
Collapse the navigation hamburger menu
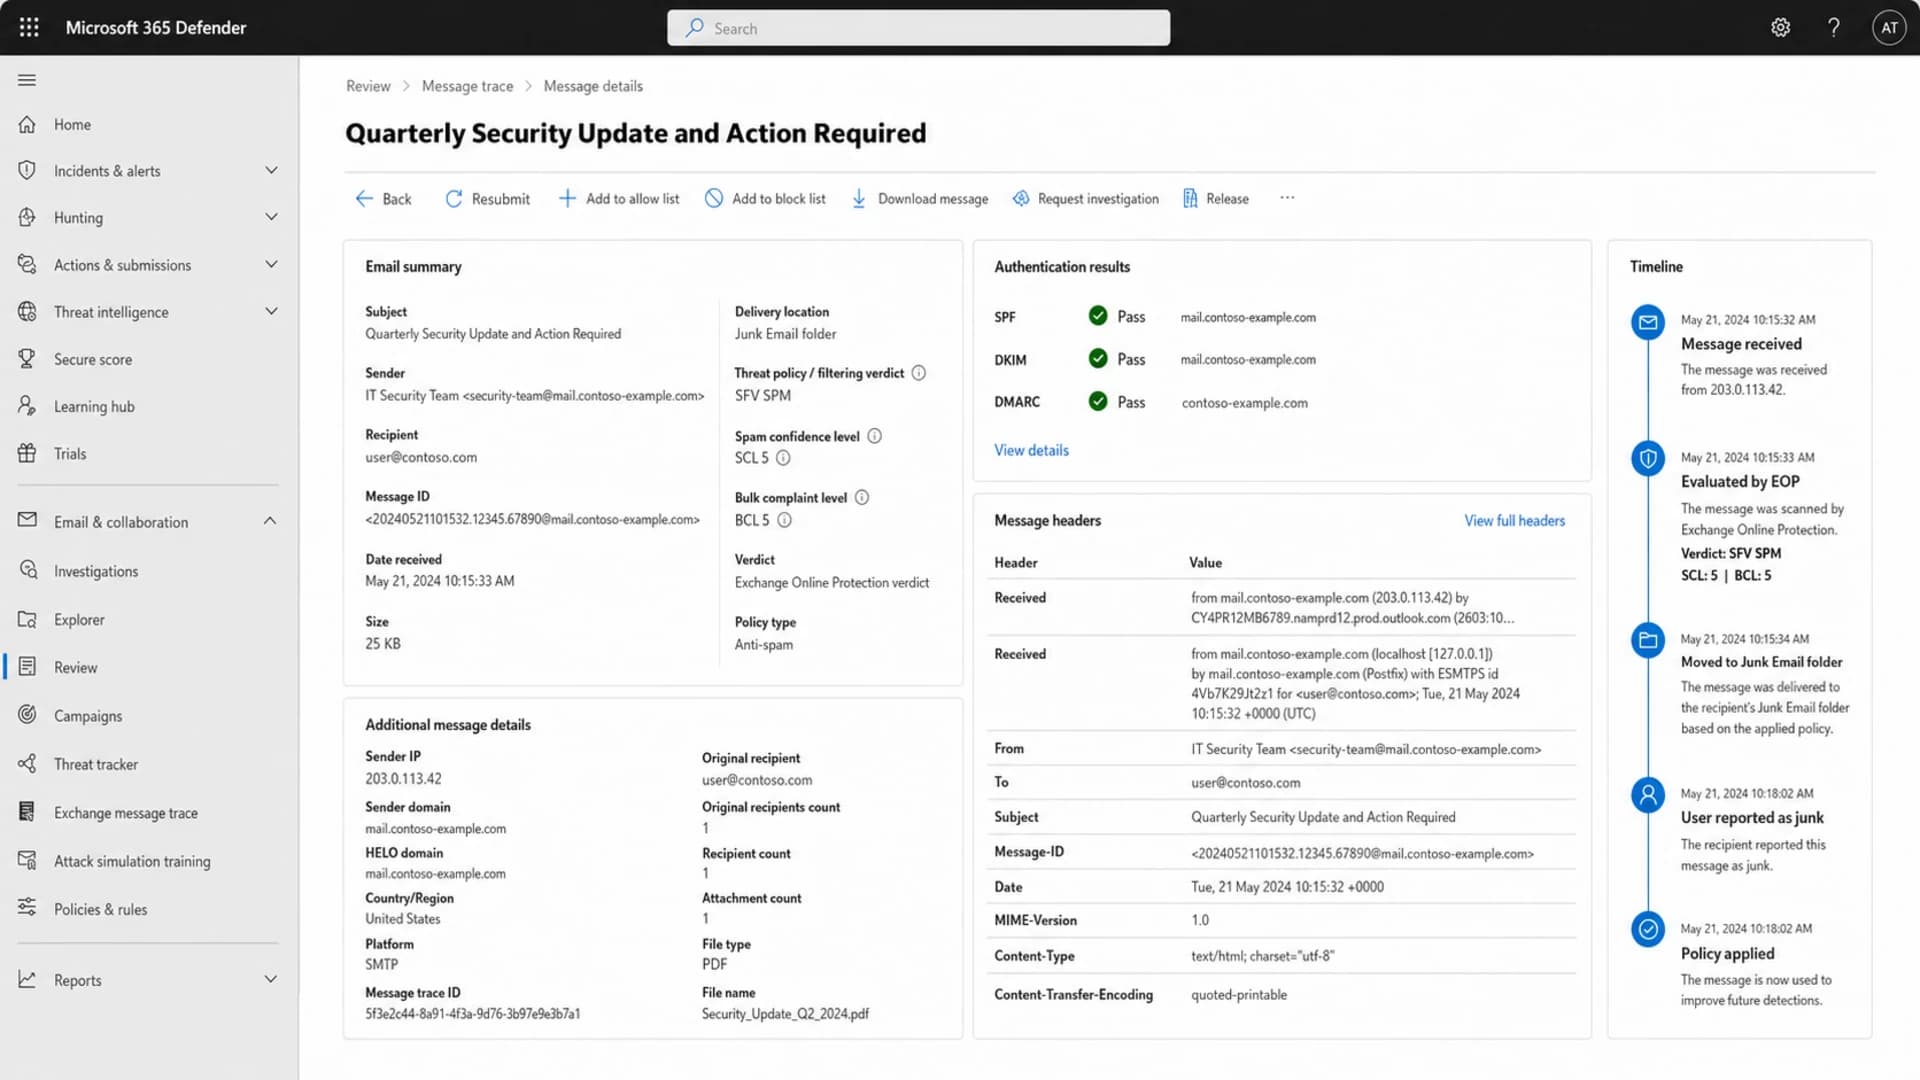tap(27, 80)
